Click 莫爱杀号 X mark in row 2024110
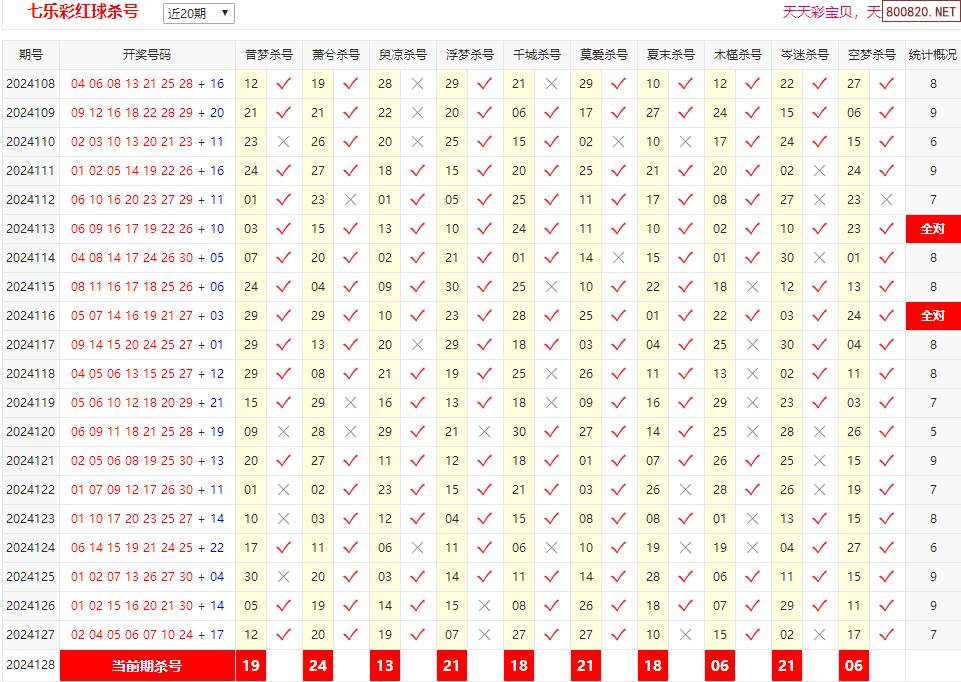Screen dimensions: 961x682 618,142
